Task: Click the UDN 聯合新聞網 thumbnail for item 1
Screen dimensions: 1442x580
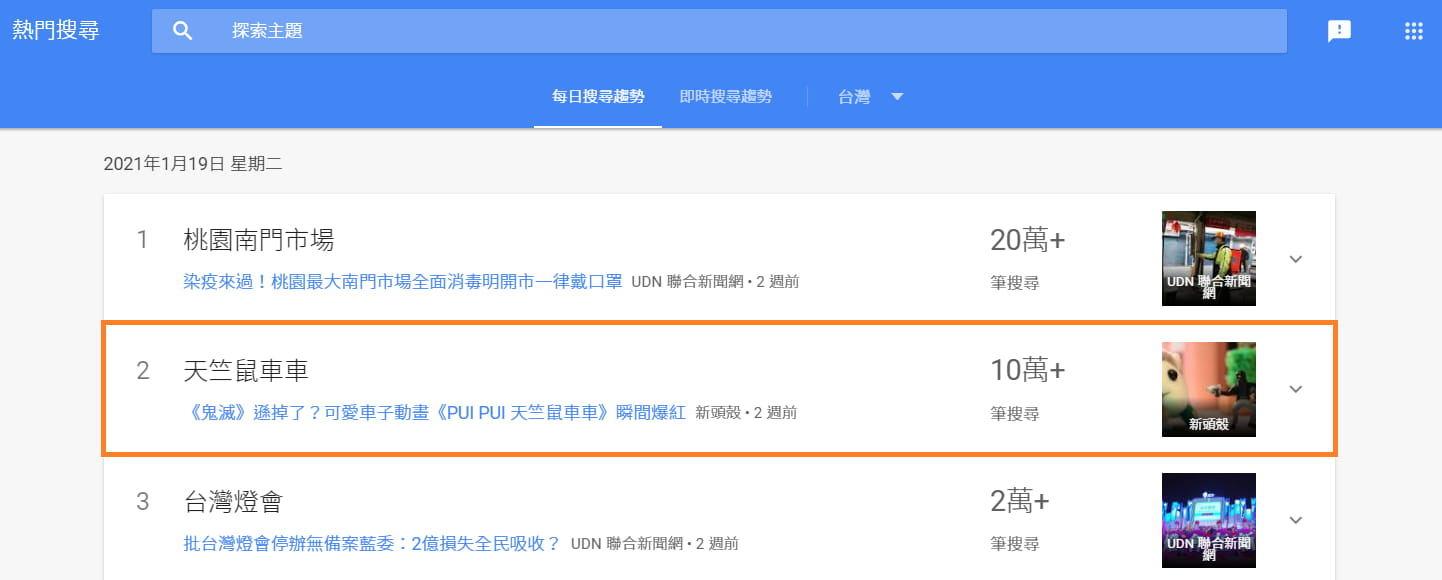Action: point(1208,258)
